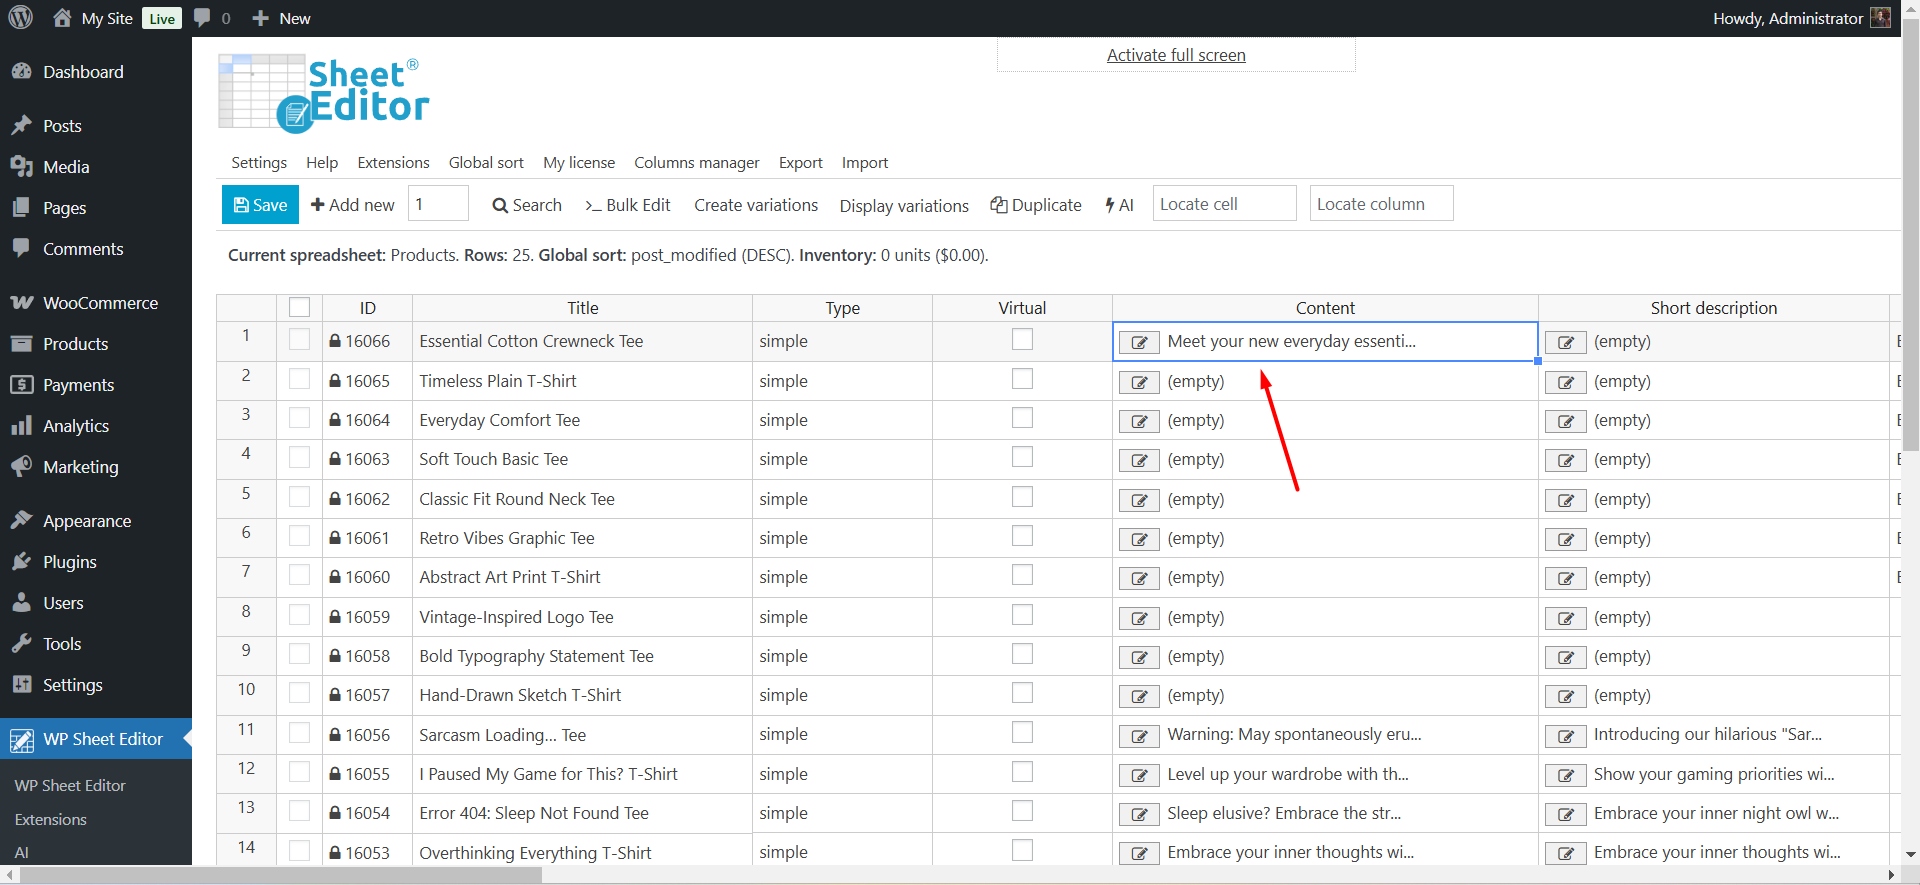Viewport: 1920px width, 885px height.
Task: Focus the Locate column field
Action: 1381,203
